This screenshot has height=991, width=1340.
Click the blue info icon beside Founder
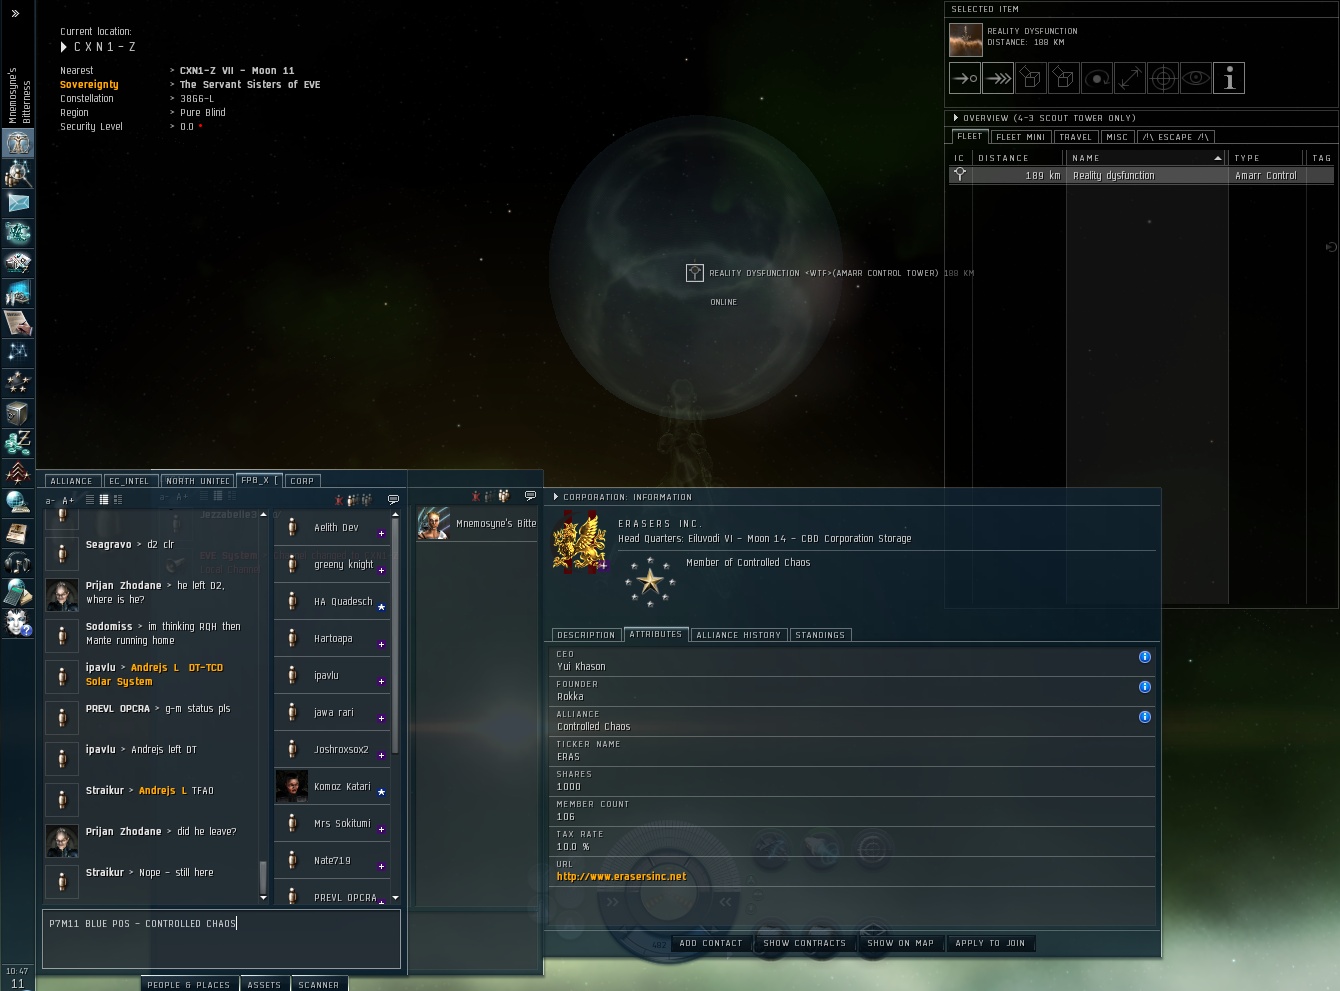coord(1145,687)
